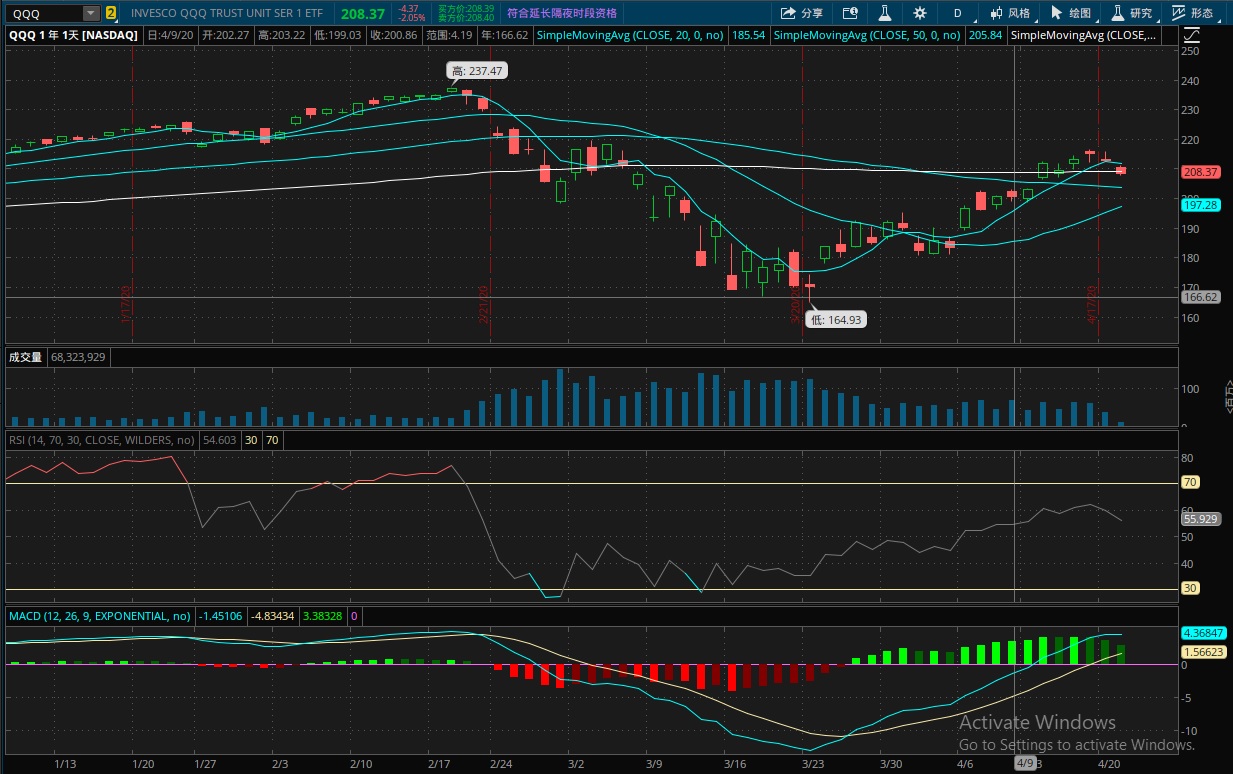The height and width of the screenshot is (774, 1233).
Task: Click the 成交量 volume panel label
Action: pos(25,356)
